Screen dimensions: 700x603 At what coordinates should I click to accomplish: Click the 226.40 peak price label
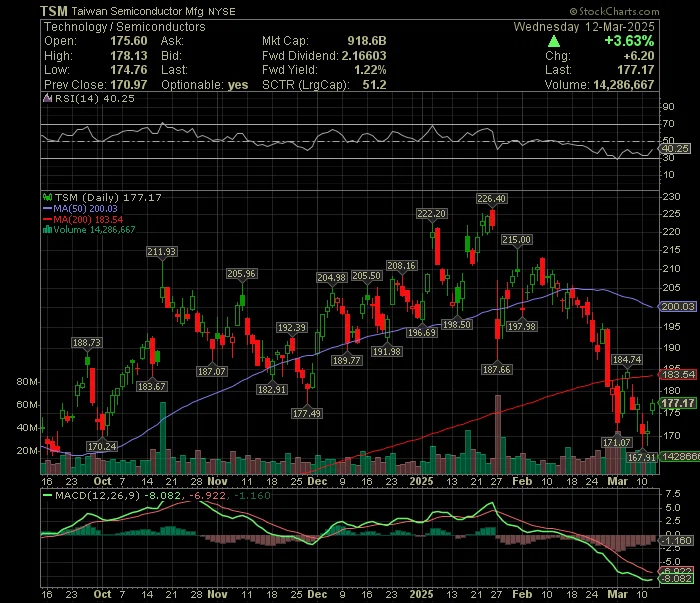[492, 199]
